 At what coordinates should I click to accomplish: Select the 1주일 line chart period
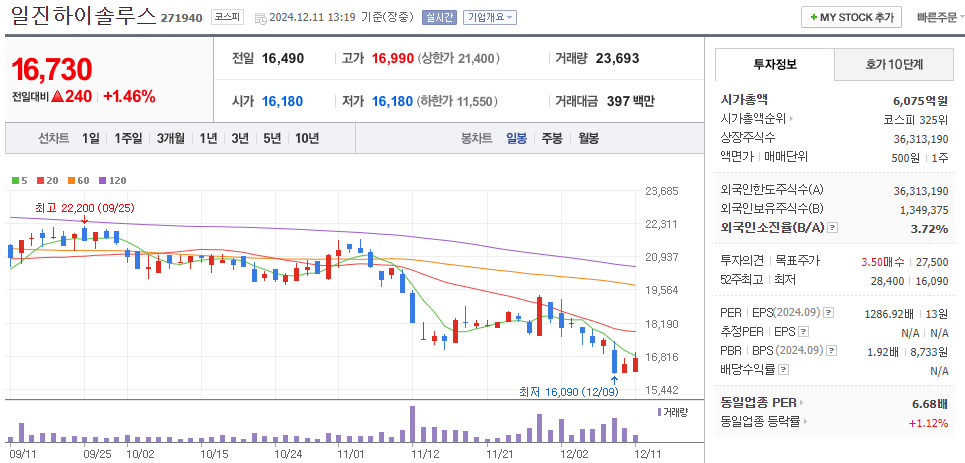(x=128, y=139)
